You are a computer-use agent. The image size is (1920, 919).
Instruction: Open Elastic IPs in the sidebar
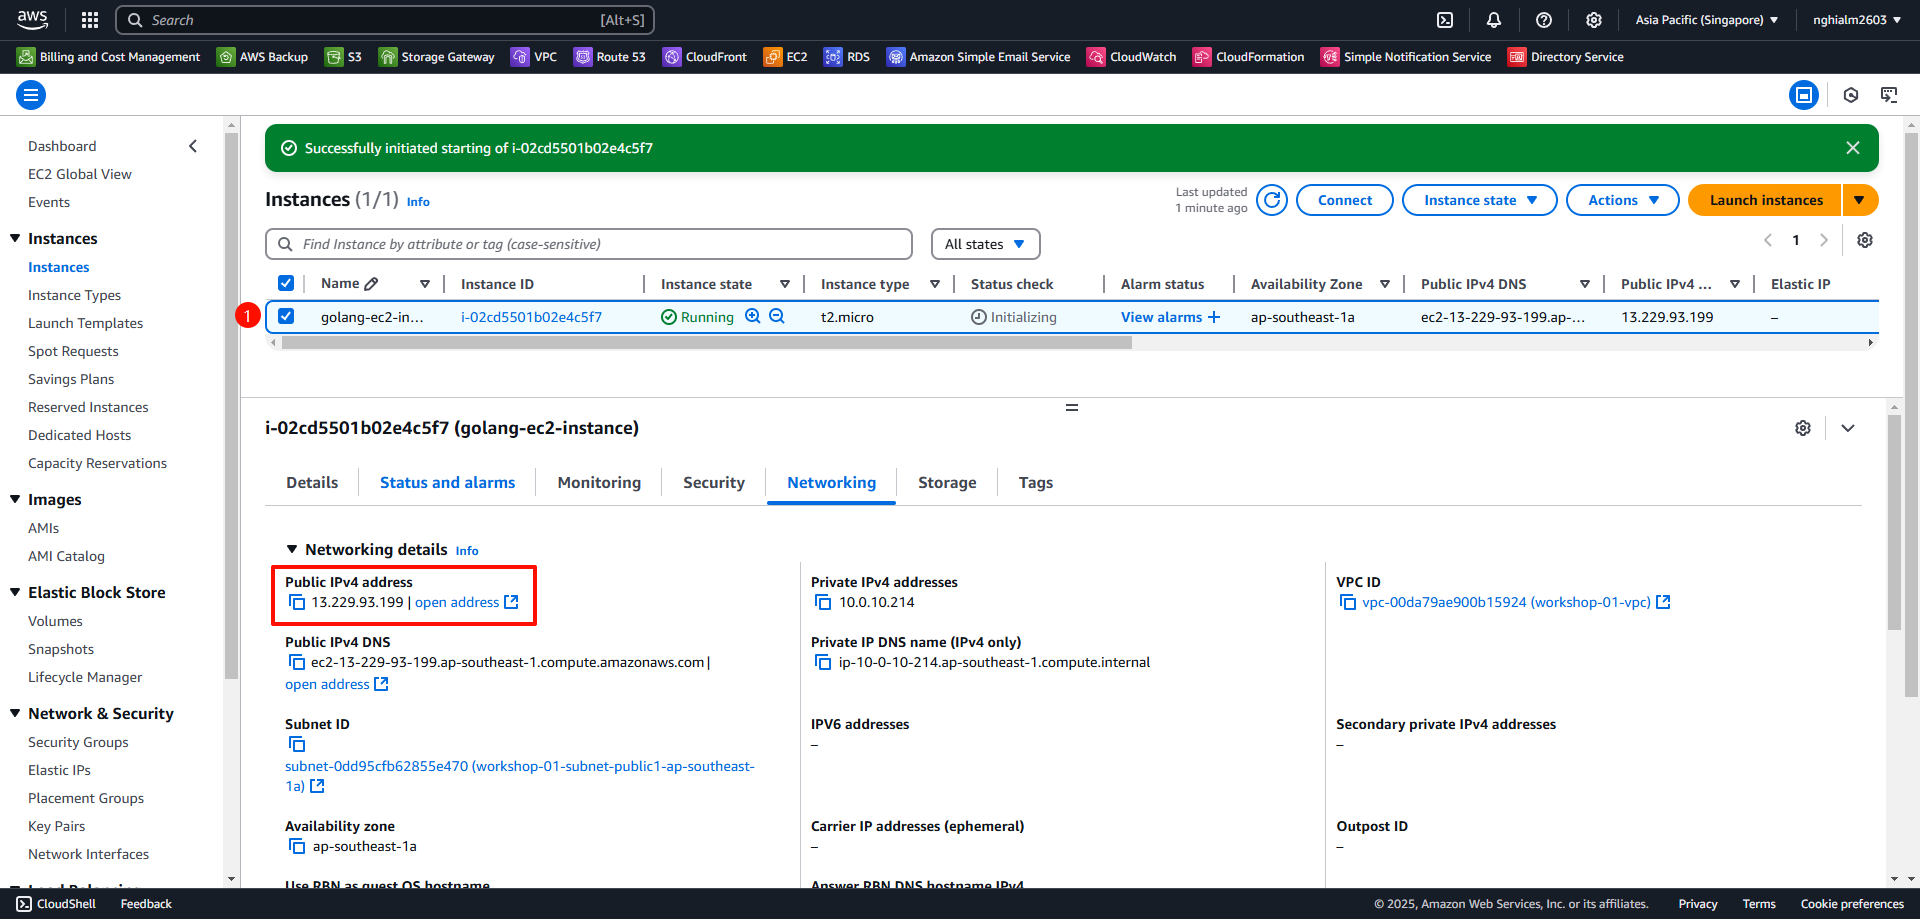(59, 770)
